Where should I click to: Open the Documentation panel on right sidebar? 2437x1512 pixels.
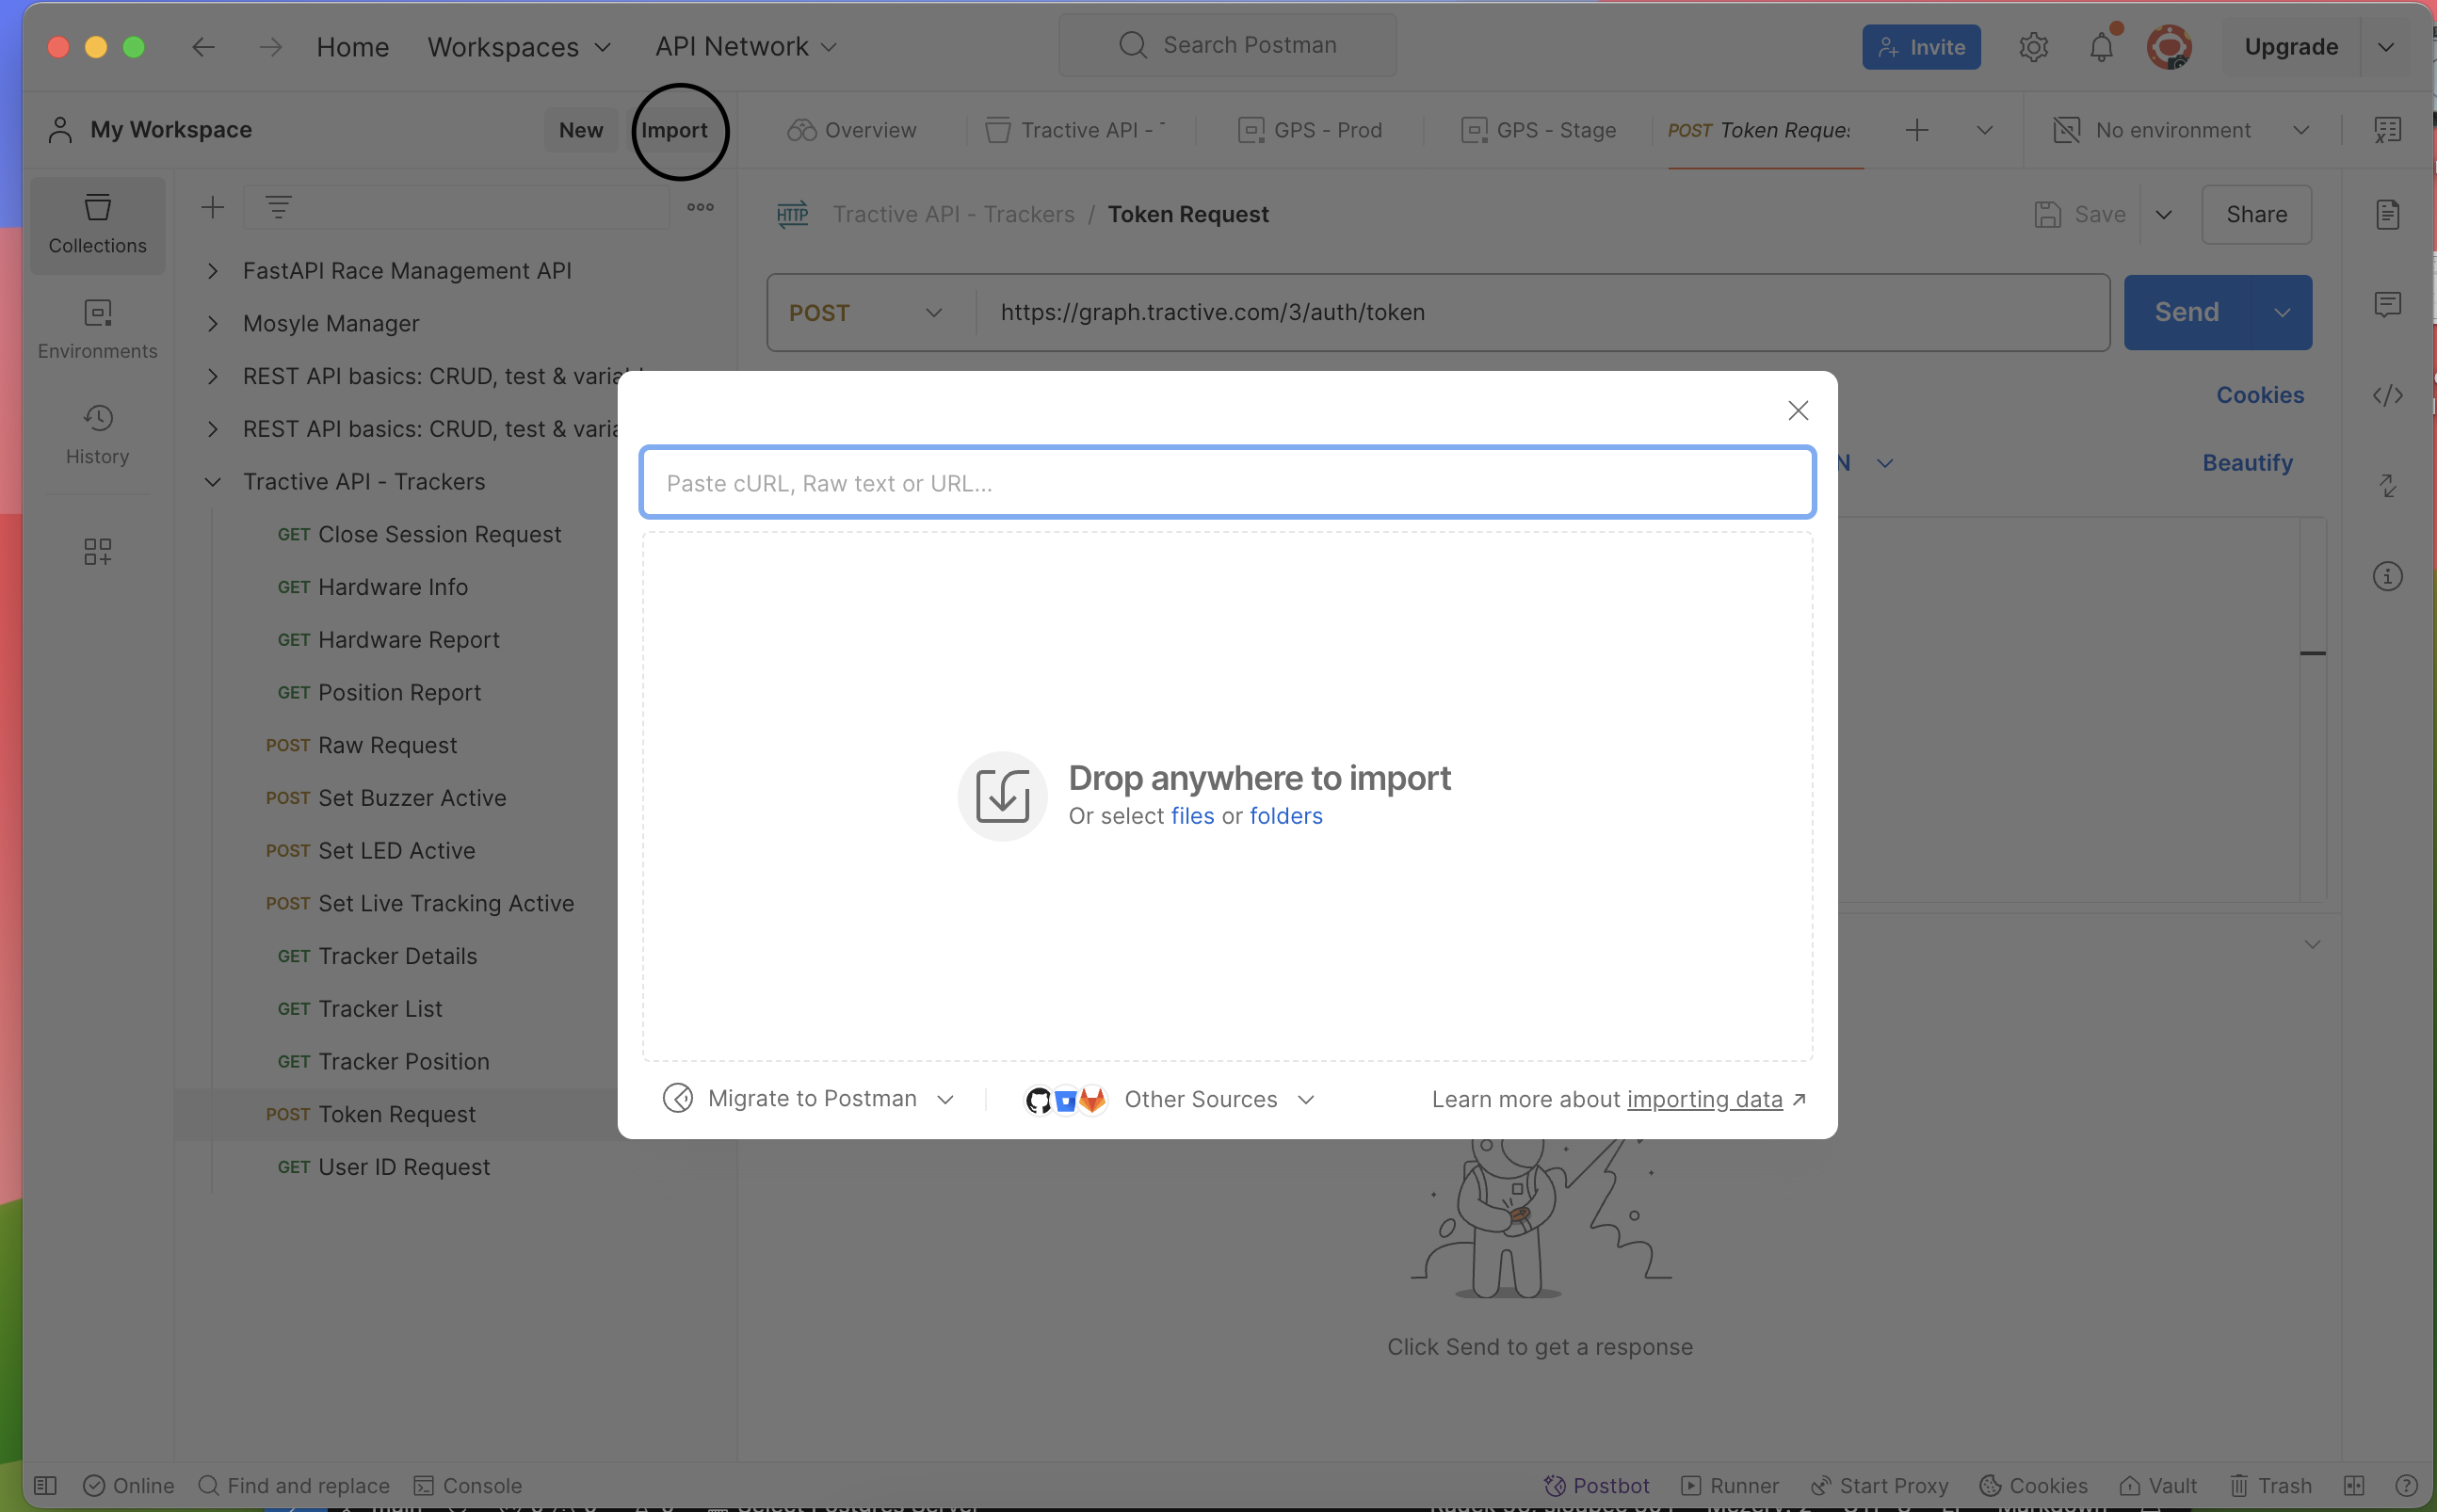2388,213
